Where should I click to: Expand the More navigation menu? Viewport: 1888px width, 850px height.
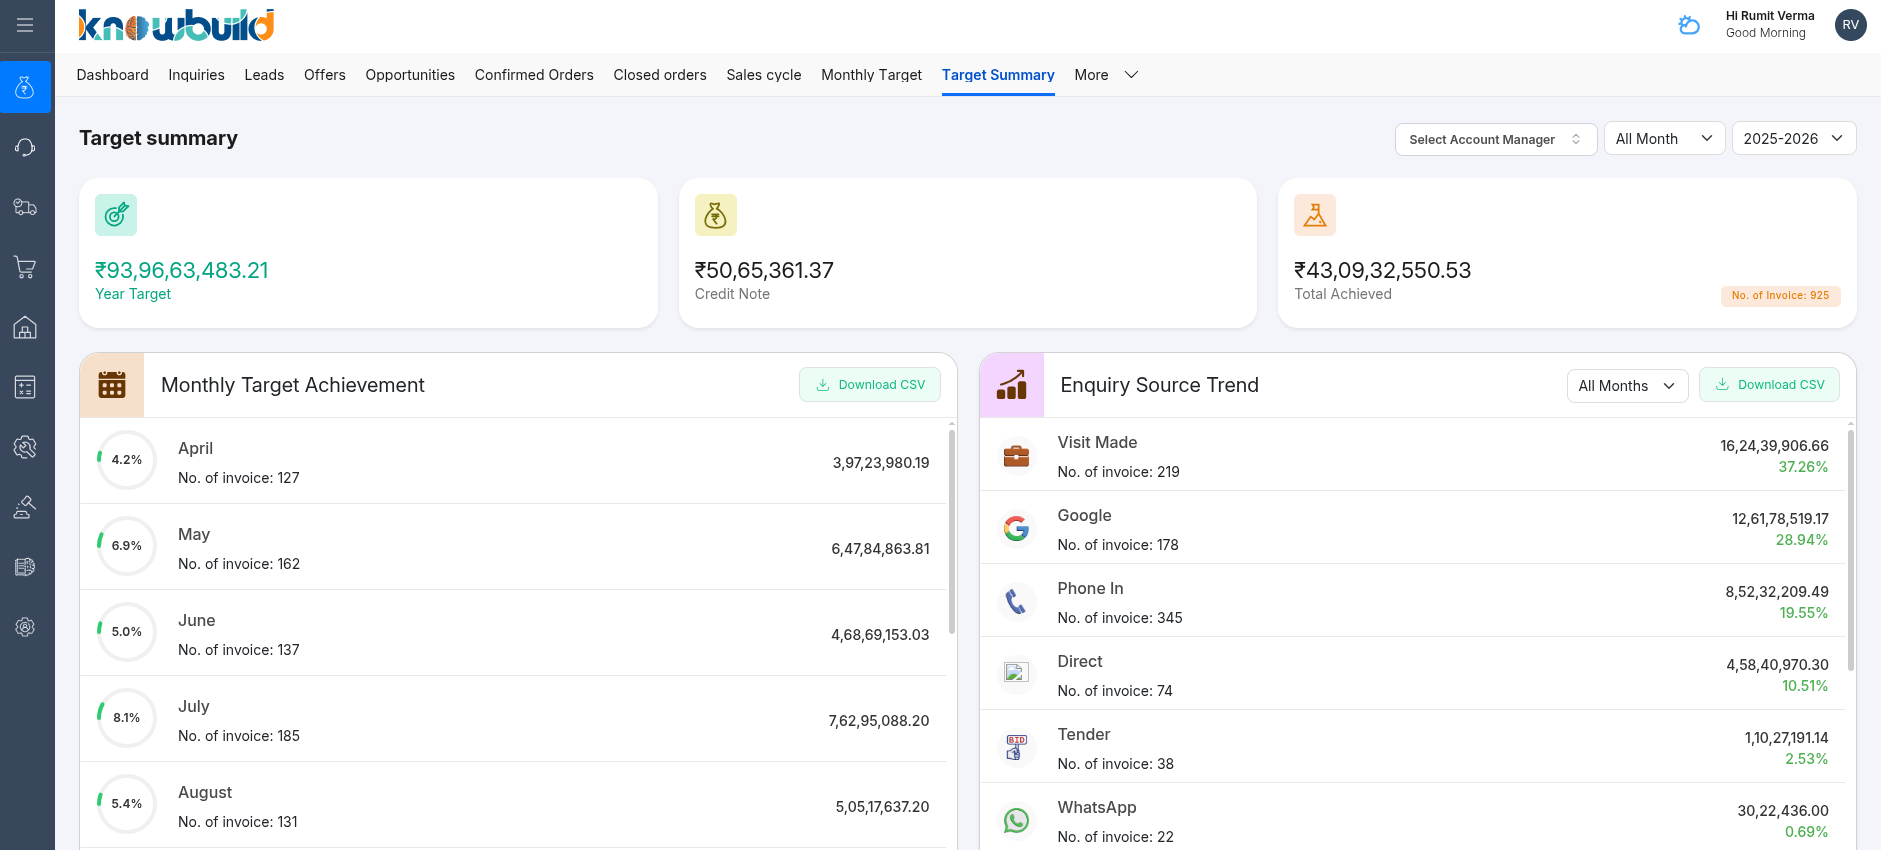point(1106,75)
